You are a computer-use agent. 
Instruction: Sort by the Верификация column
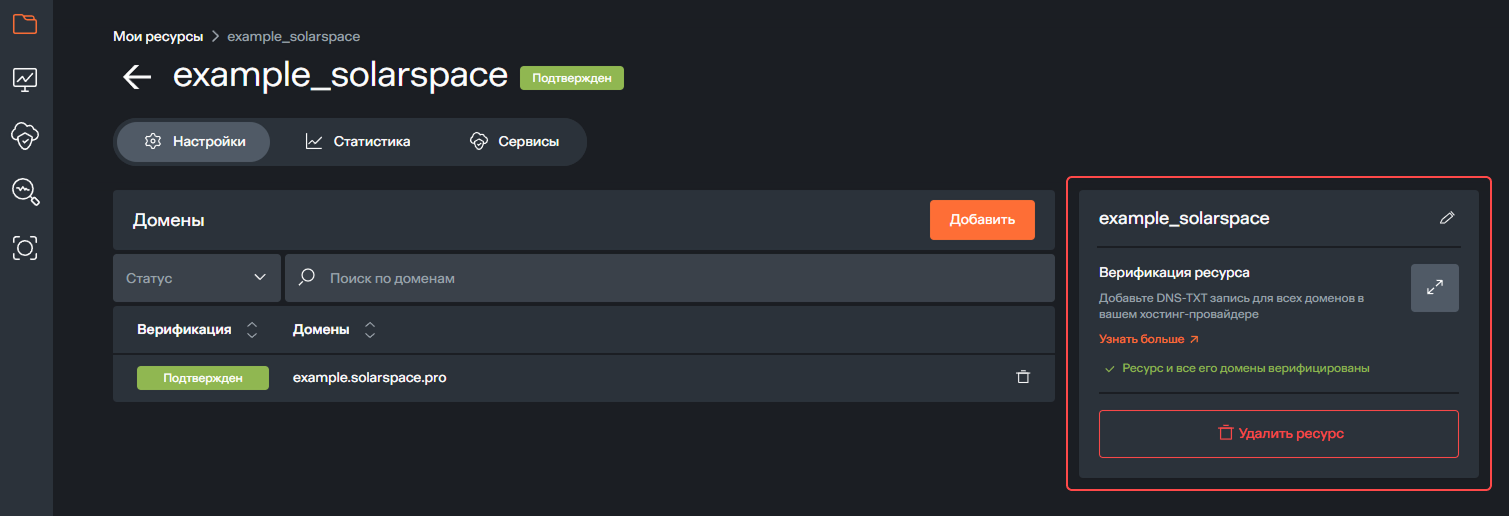point(252,329)
